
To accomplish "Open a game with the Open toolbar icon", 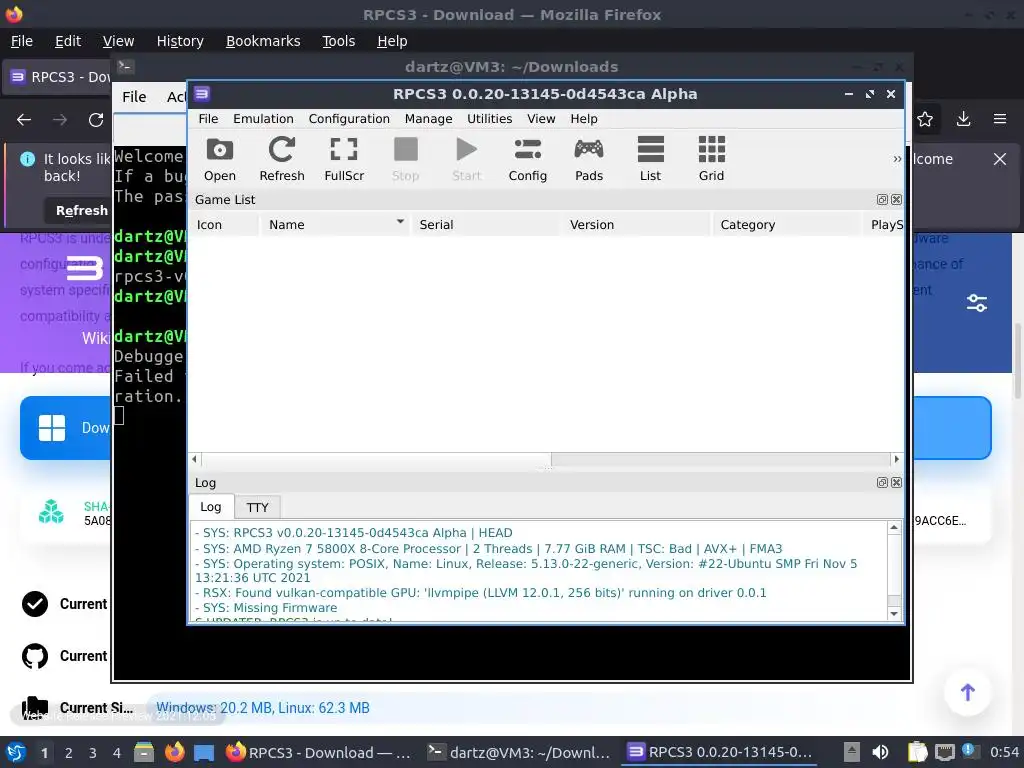I will tap(219, 159).
